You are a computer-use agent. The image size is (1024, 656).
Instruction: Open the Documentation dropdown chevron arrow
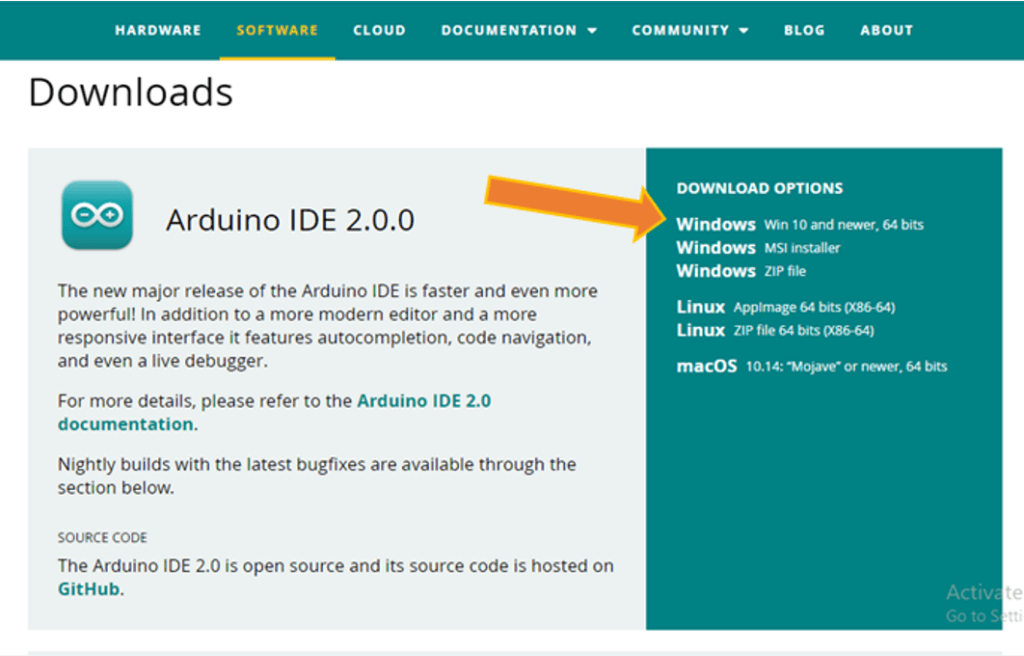[x=590, y=30]
